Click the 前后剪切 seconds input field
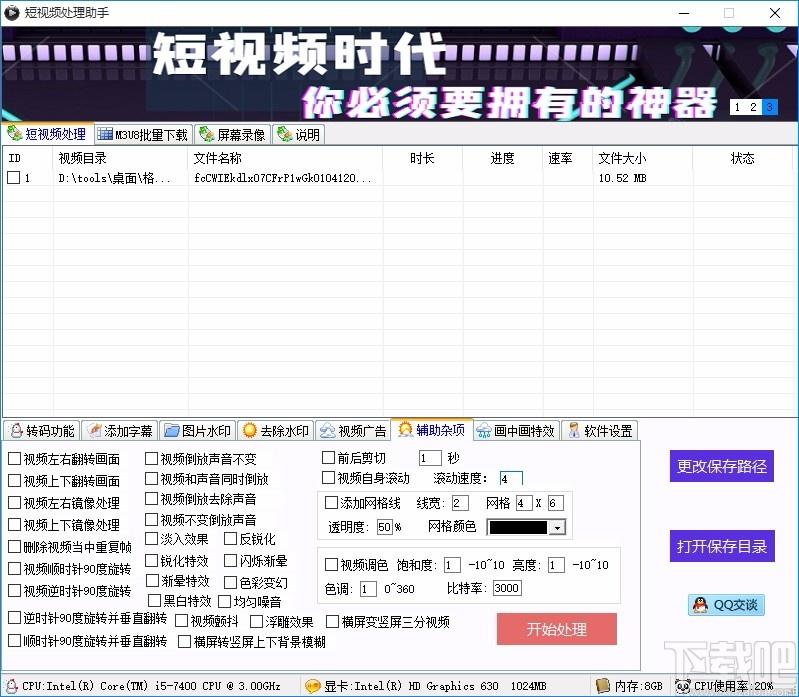 (x=430, y=458)
